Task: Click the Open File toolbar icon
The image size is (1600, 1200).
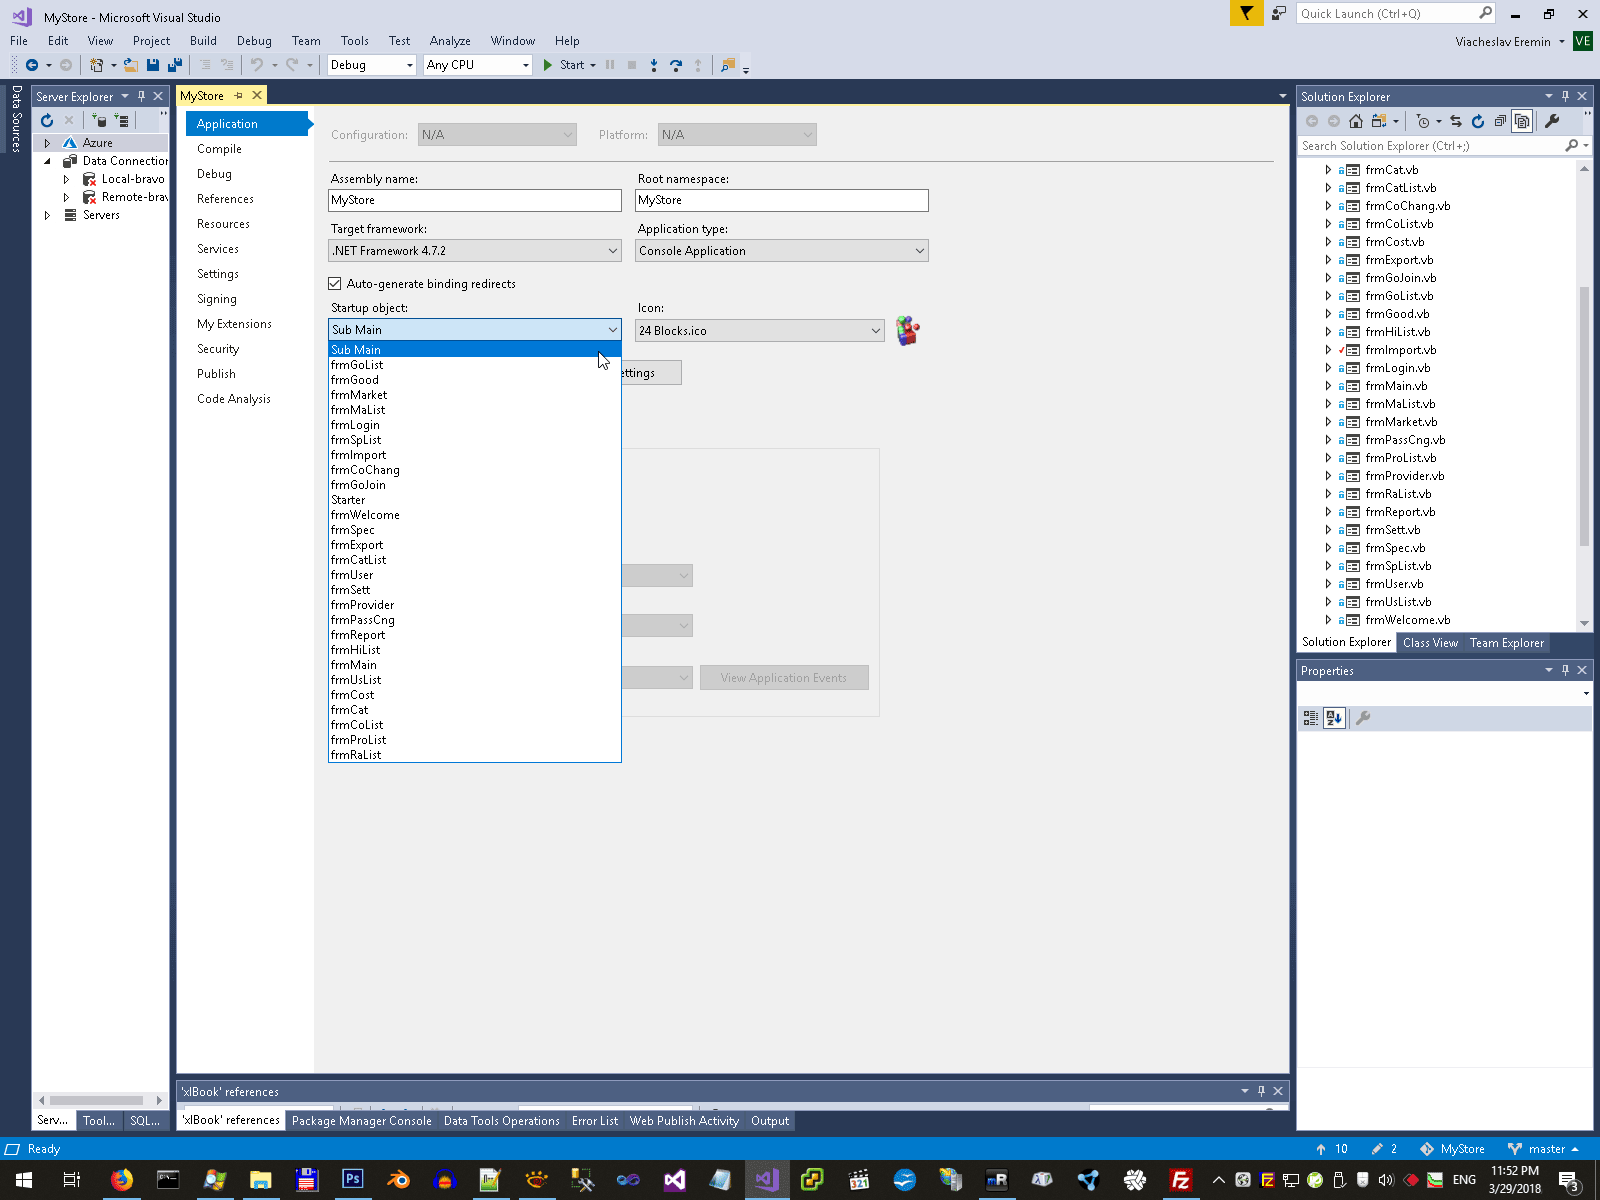Action: tap(130, 65)
